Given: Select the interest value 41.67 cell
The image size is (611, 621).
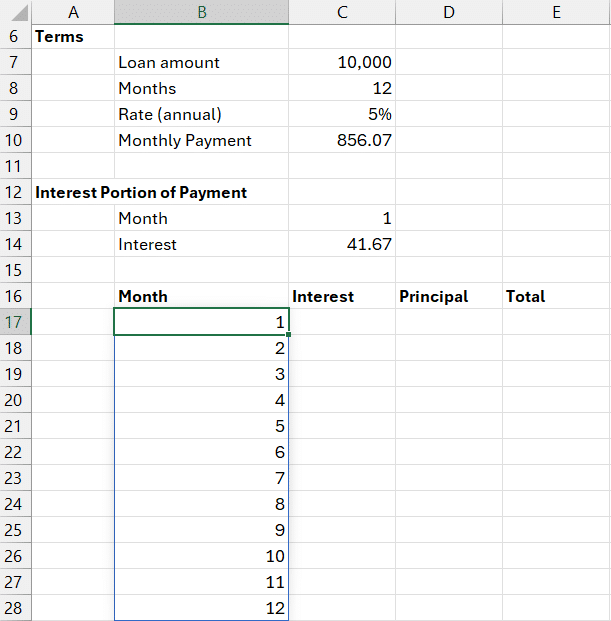Looking at the screenshot, I should (342, 244).
